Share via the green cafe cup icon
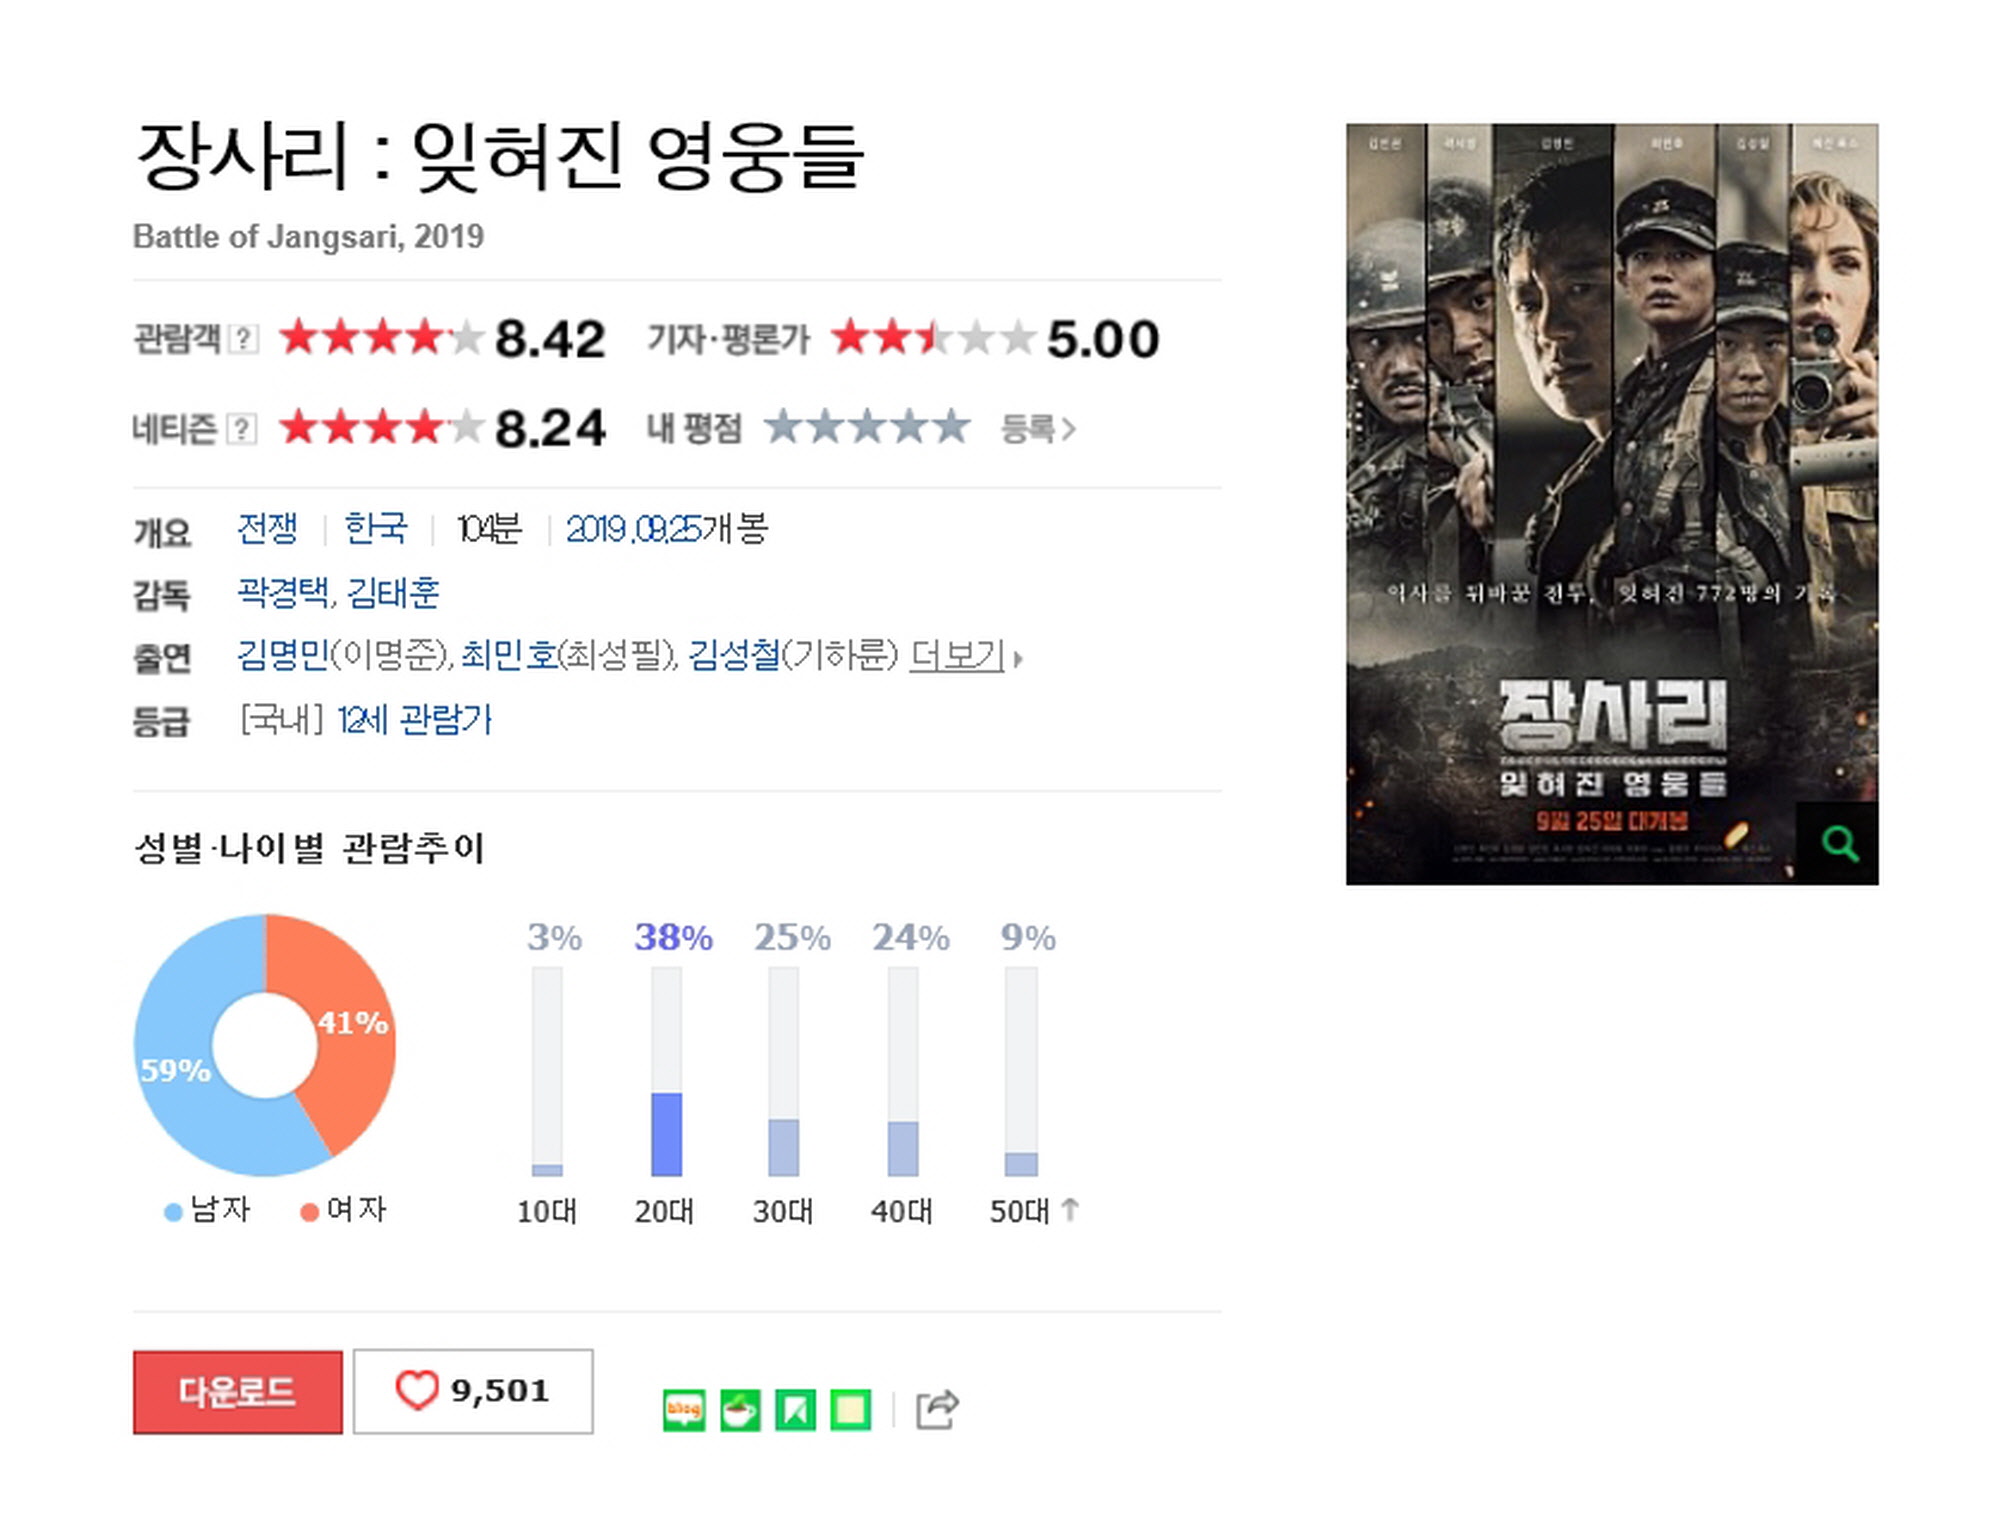 pyautogui.click(x=740, y=1410)
